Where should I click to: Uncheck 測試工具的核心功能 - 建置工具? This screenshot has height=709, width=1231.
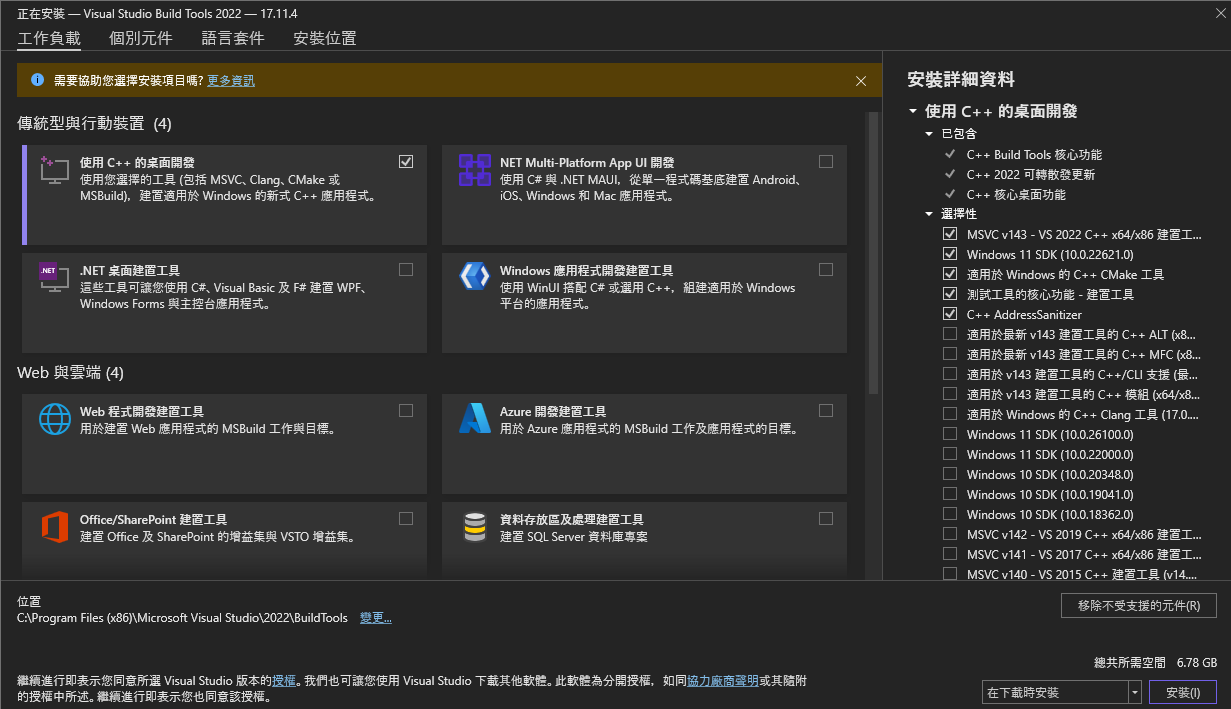950,294
